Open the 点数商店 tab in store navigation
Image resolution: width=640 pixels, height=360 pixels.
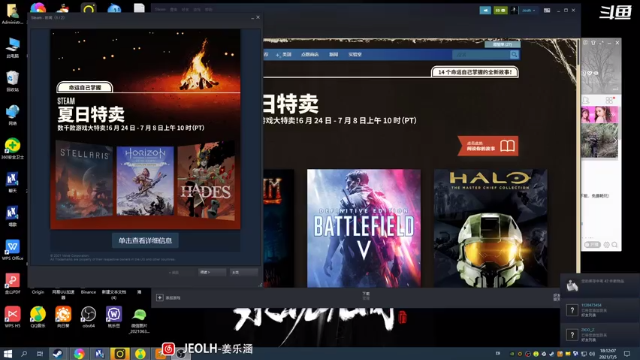click(310, 54)
